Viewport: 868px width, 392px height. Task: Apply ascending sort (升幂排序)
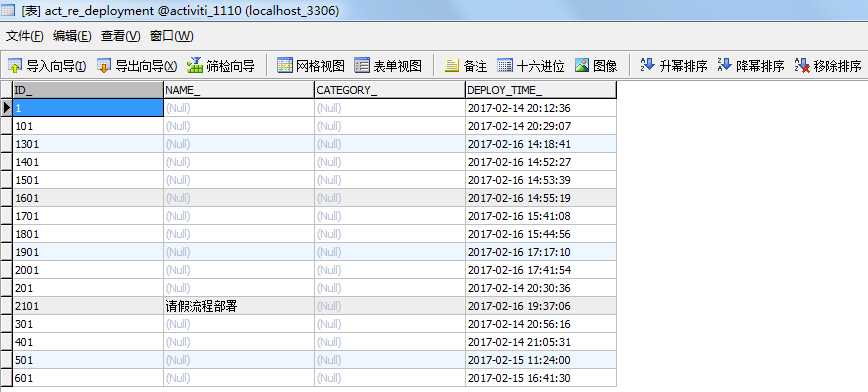coord(674,66)
